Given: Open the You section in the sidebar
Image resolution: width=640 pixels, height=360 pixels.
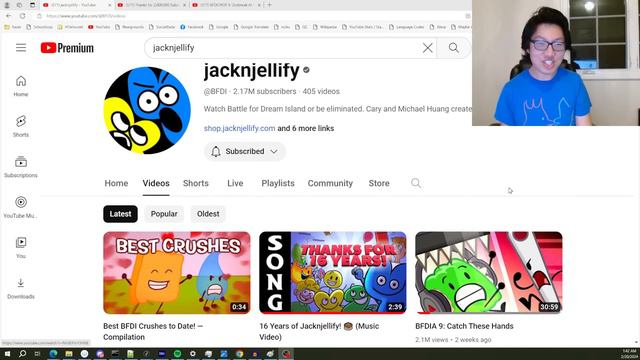Looking at the screenshot, I should 21,247.
